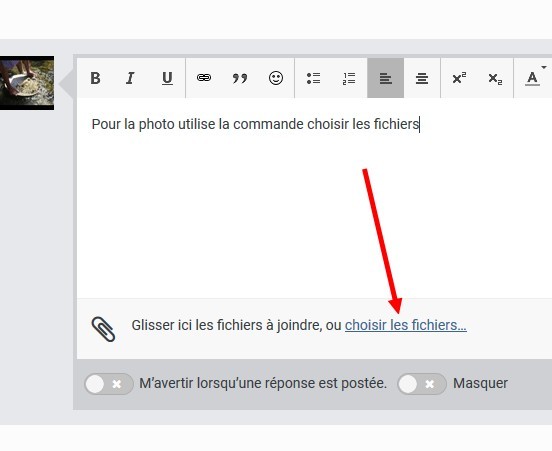
Task: View the user avatar thumbnail
Action: coord(27,83)
